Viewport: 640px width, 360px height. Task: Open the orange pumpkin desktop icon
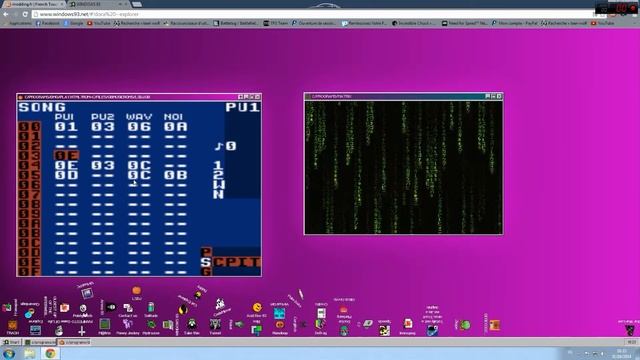pyautogui.click(x=136, y=290)
